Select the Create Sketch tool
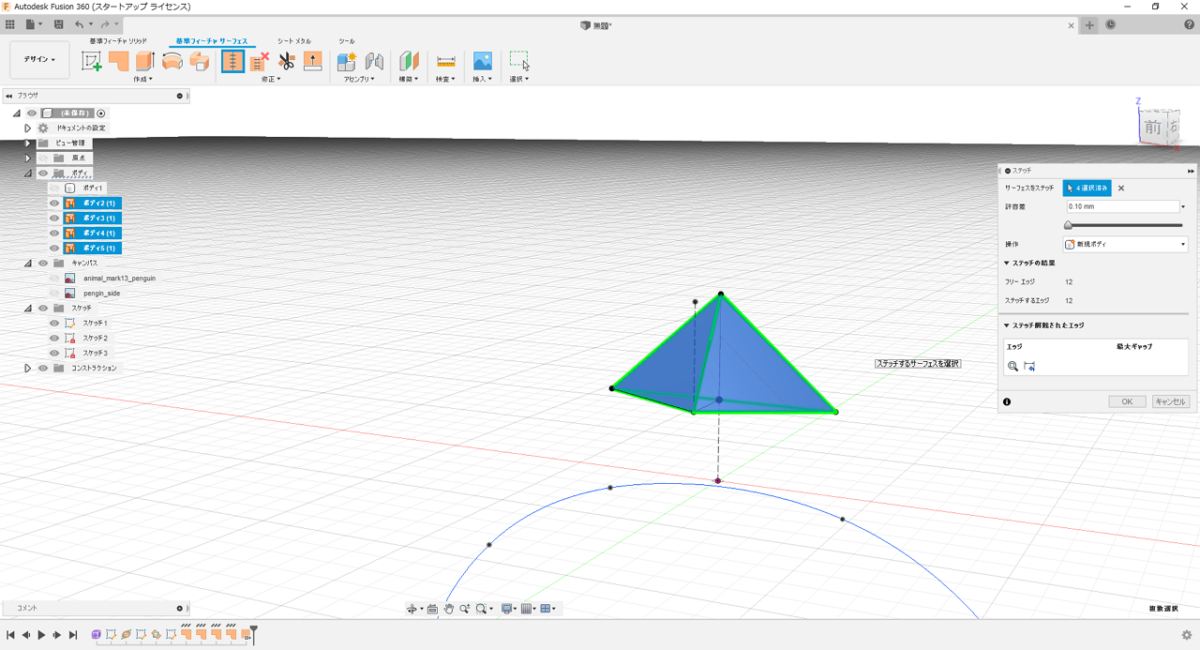The height and width of the screenshot is (650, 1200). (x=92, y=62)
